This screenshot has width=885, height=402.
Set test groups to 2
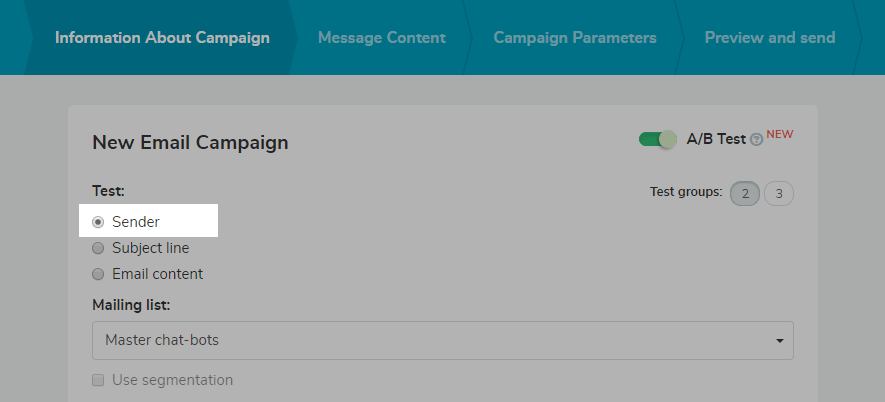(x=745, y=193)
